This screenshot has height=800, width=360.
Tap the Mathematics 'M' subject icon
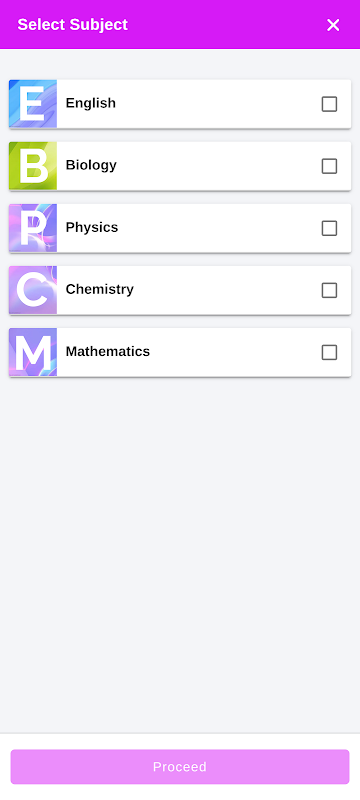click(33, 352)
